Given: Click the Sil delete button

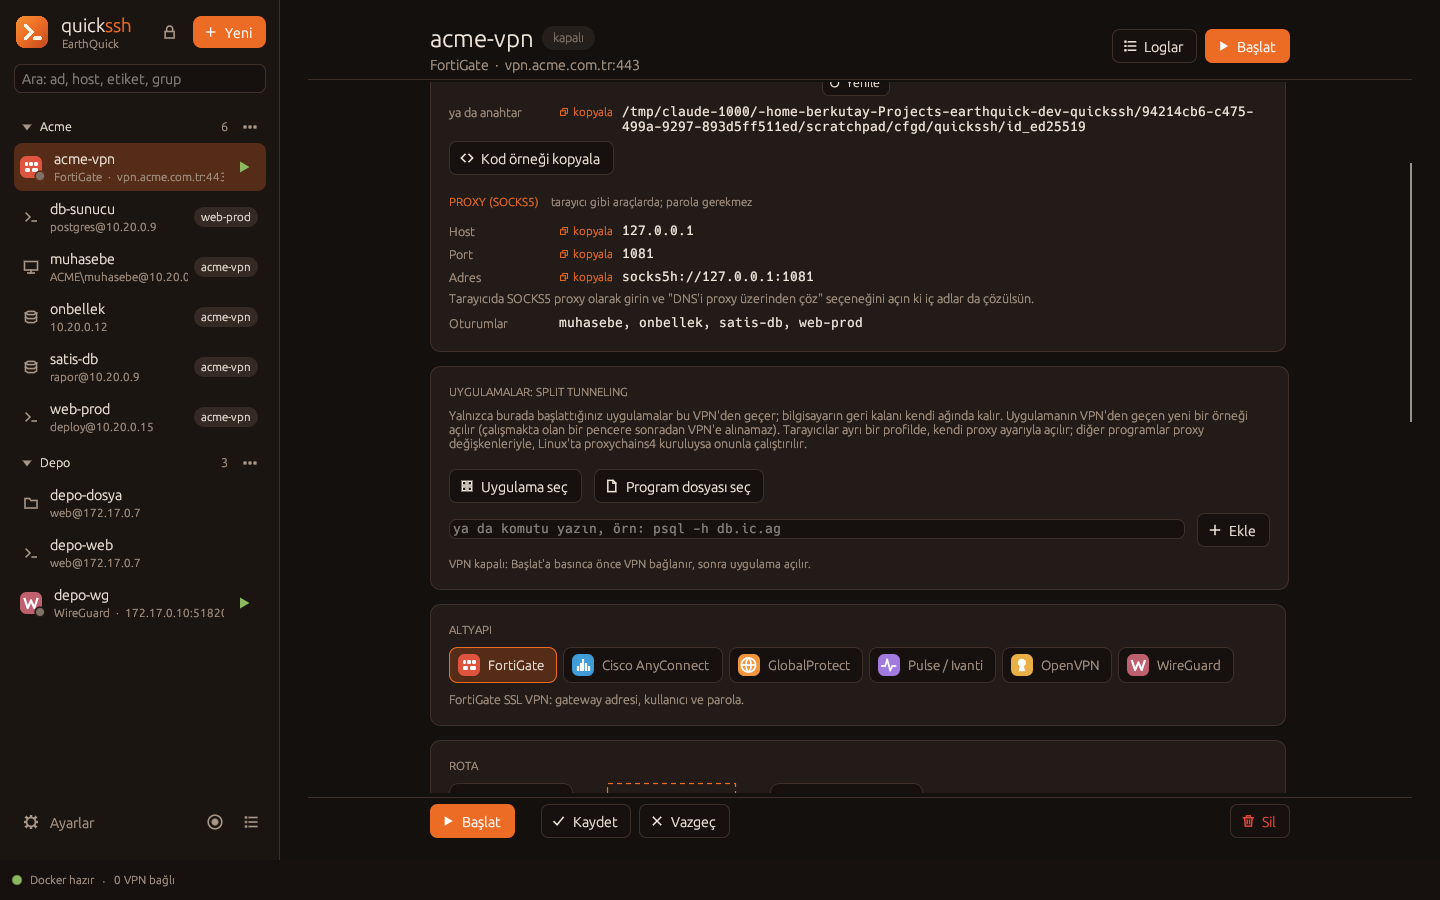Looking at the screenshot, I should tap(1260, 821).
